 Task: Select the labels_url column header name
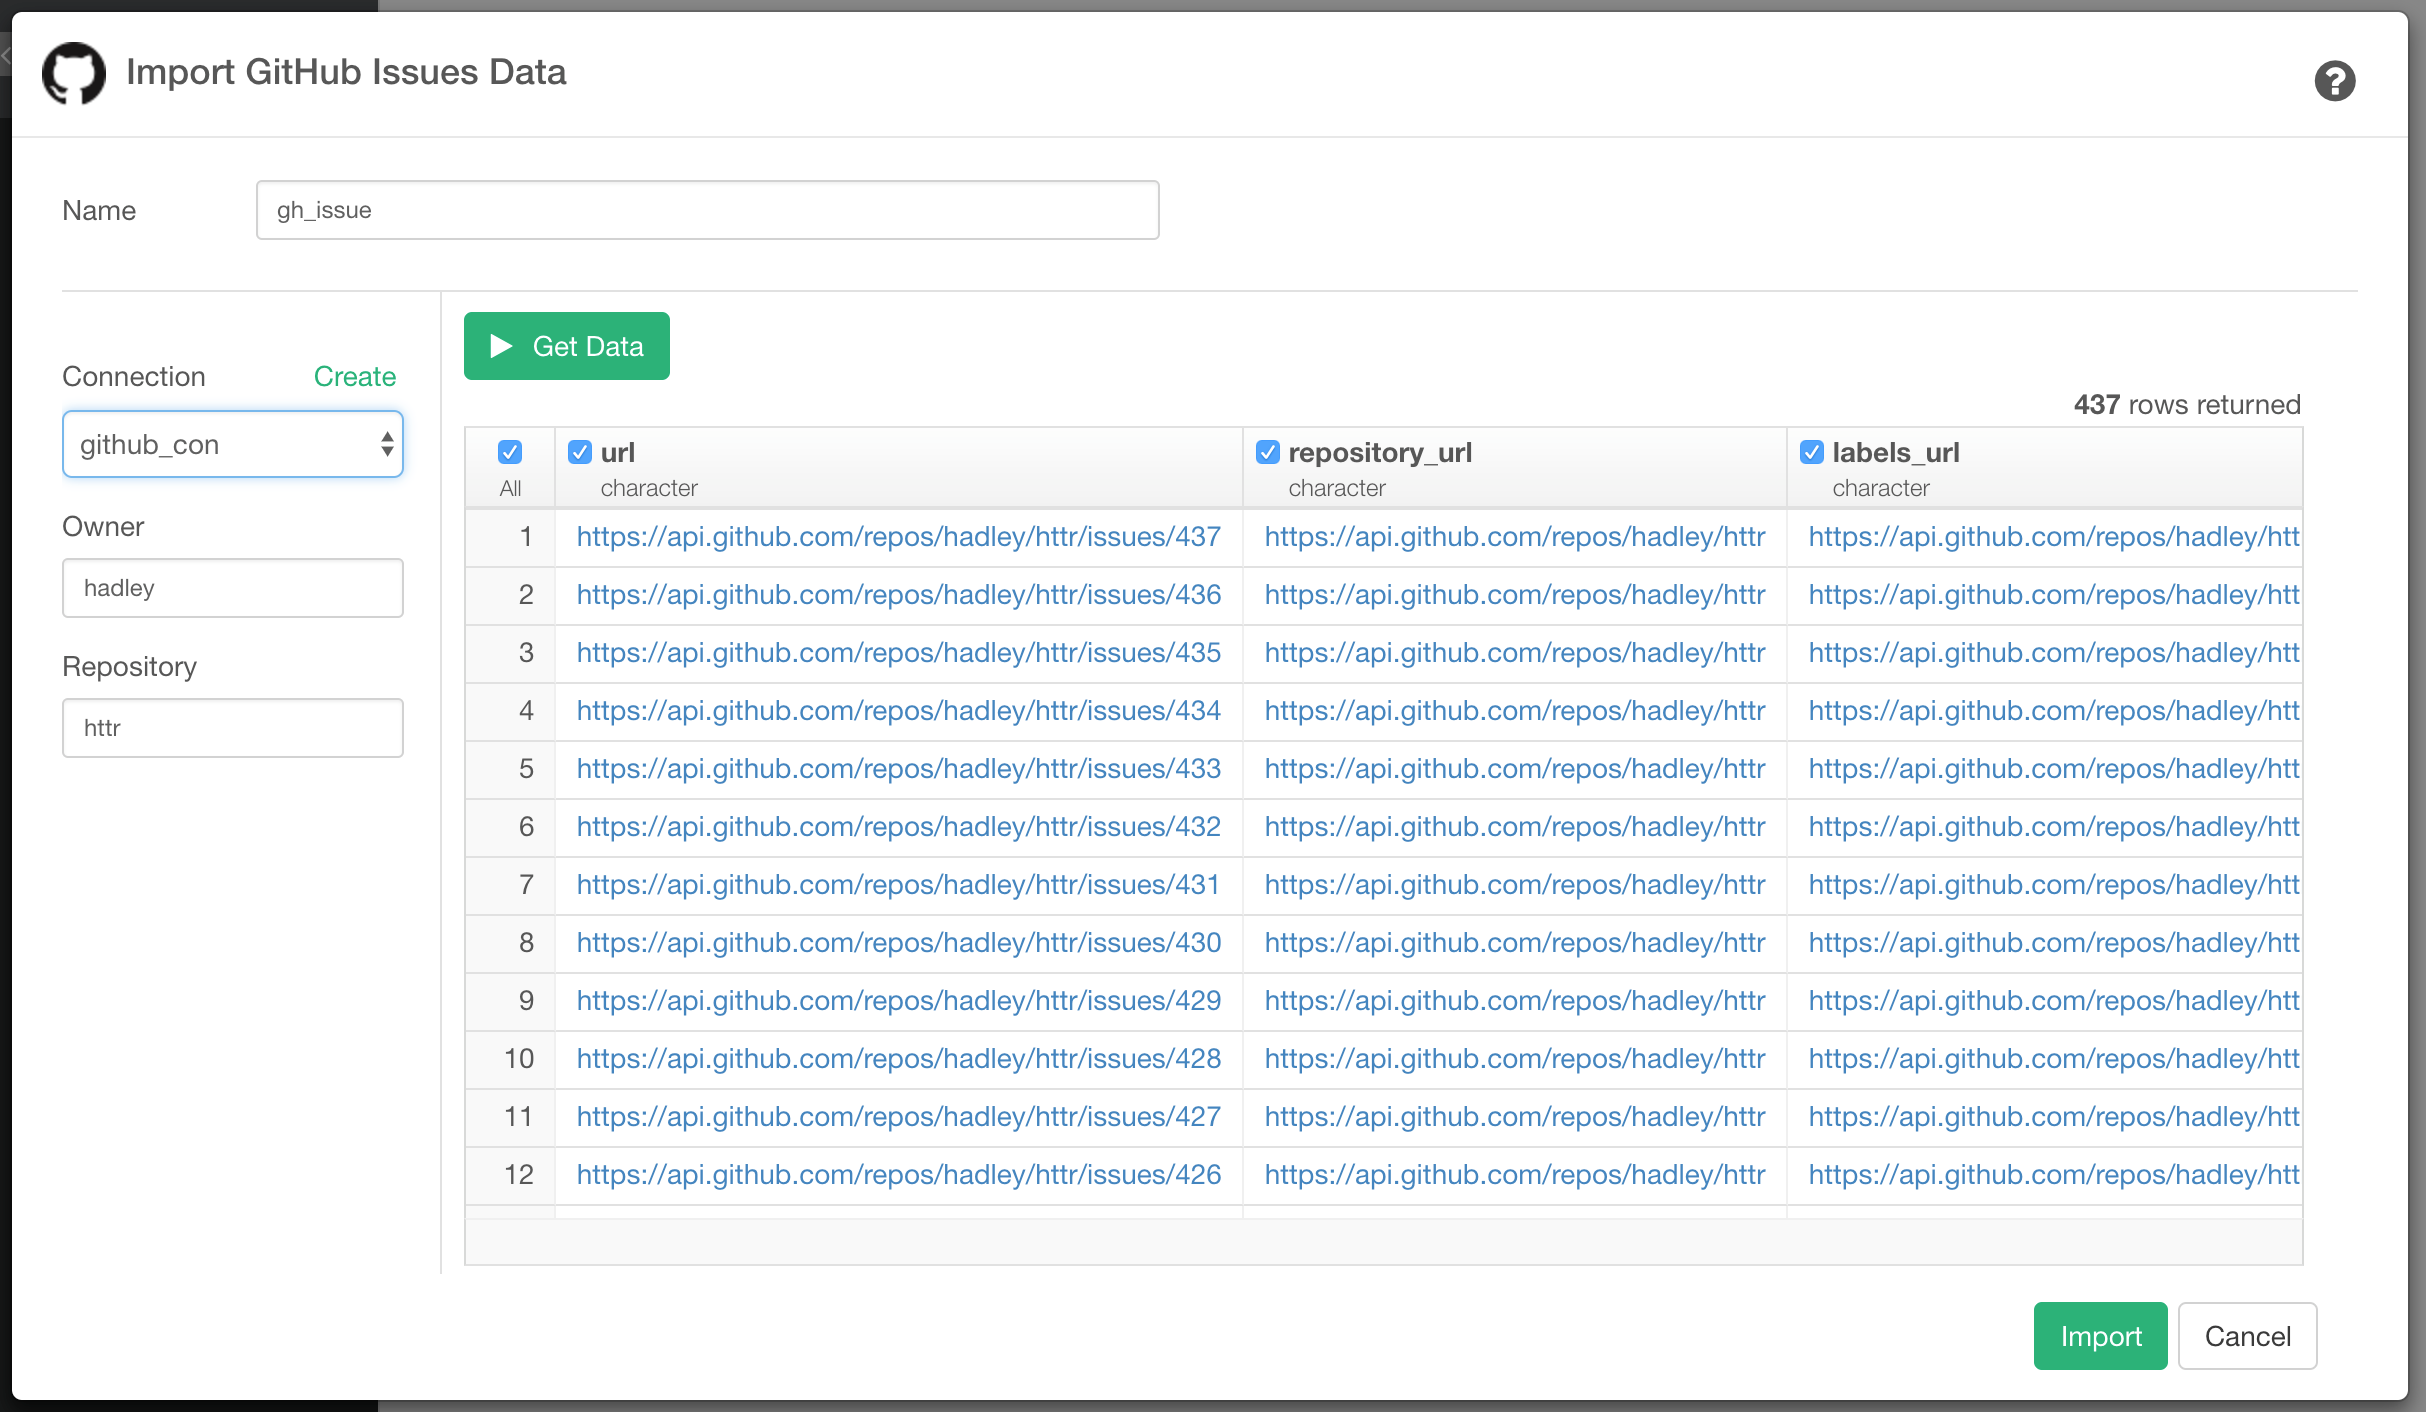click(1895, 453)
